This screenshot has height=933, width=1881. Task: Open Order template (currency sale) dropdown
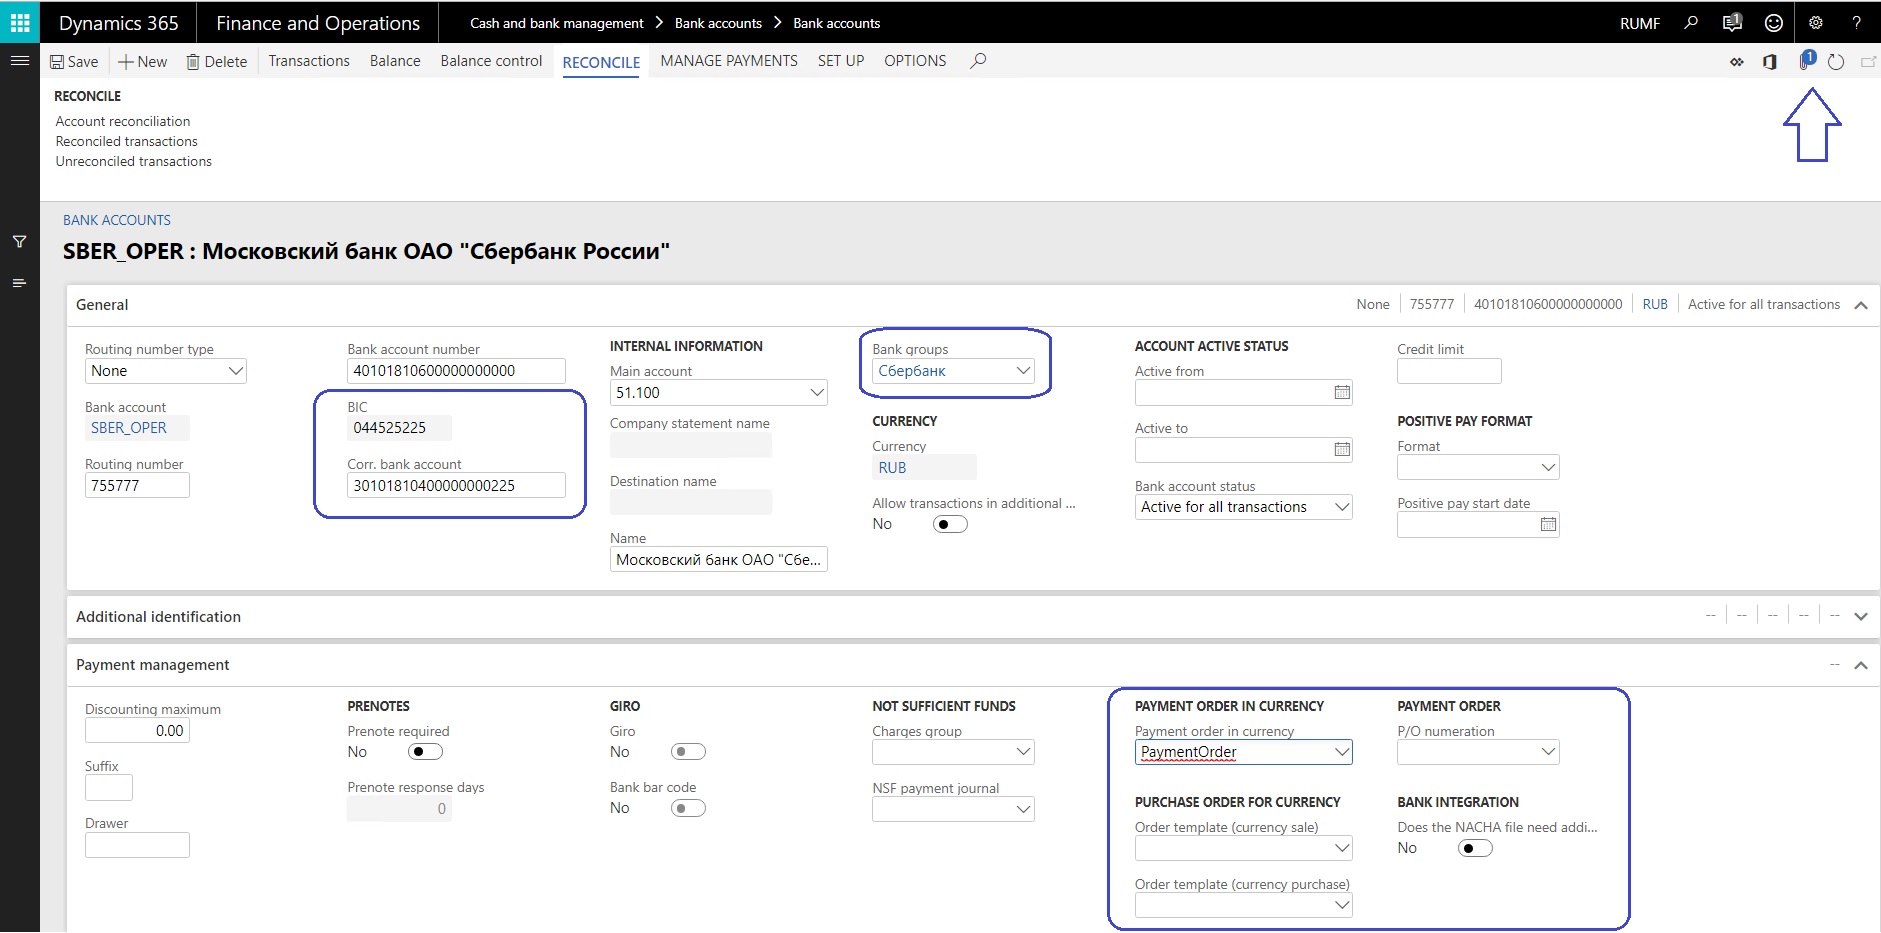pos(1342,848)
